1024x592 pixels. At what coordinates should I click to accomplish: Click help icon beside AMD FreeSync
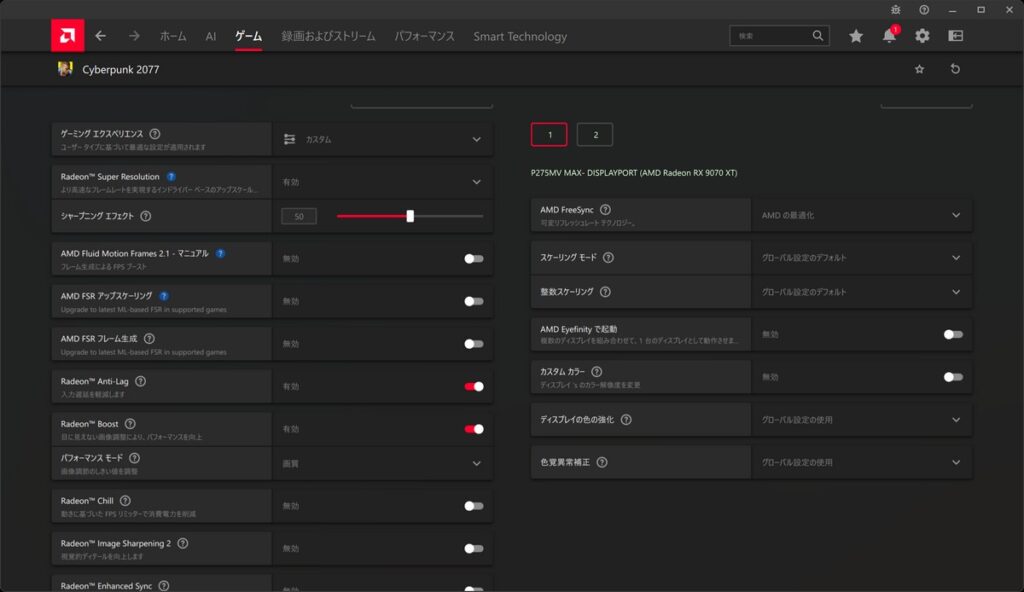click(x=605, y=210)
